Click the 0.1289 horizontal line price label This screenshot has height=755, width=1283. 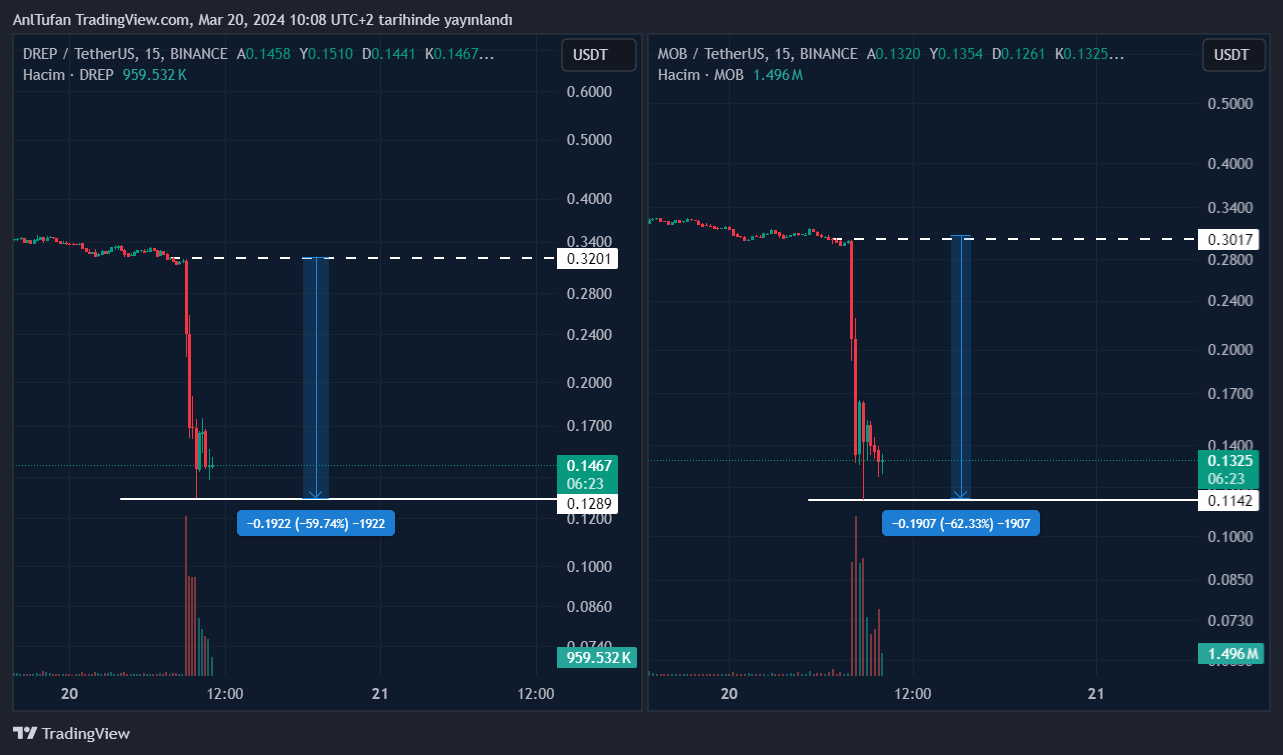click(x=590, y=503)
